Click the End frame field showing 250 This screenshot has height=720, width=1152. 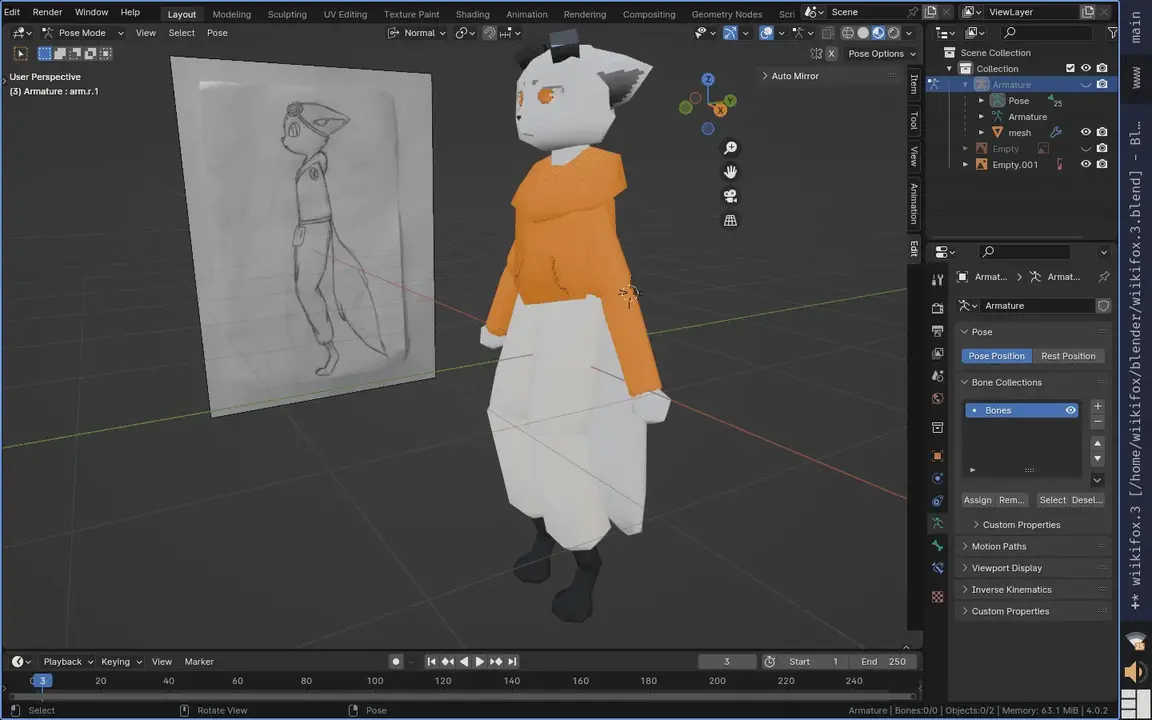(885, 662)
